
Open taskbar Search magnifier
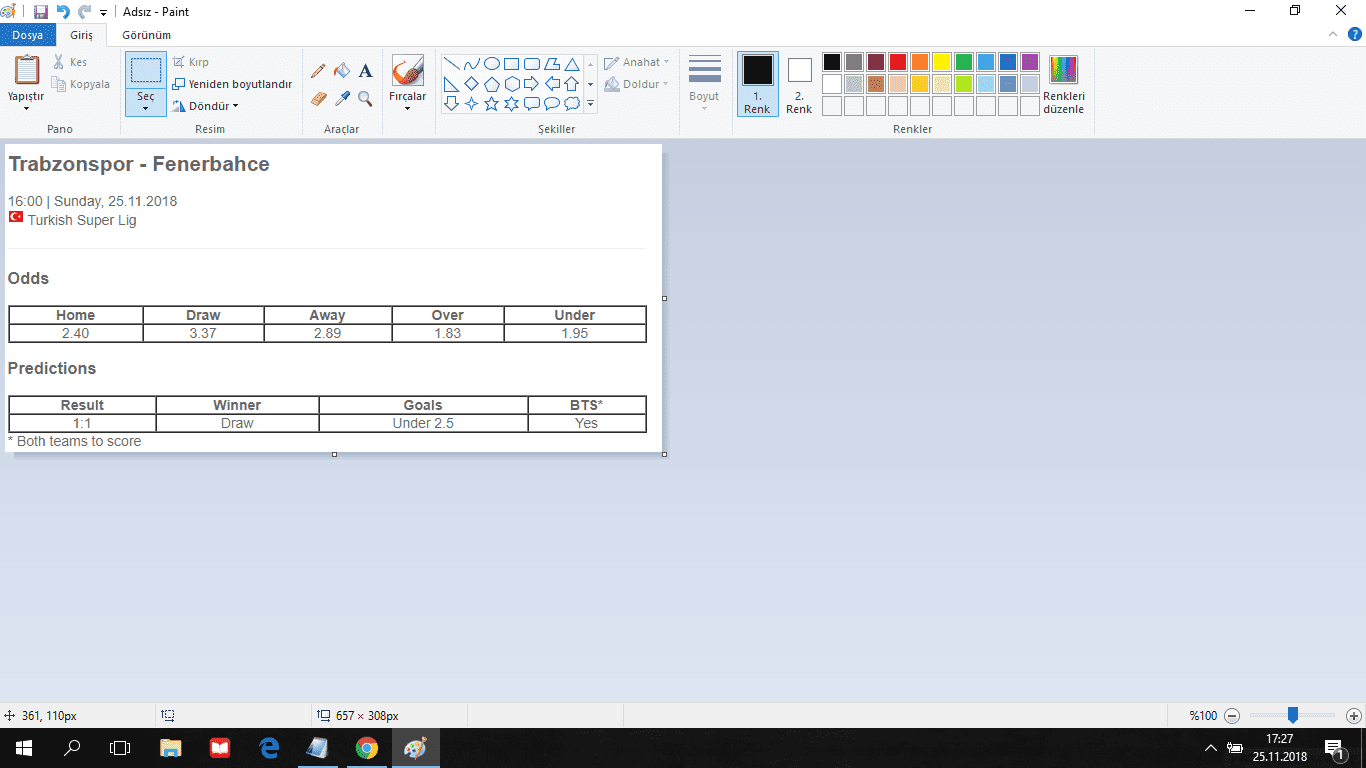pos(72,748)
